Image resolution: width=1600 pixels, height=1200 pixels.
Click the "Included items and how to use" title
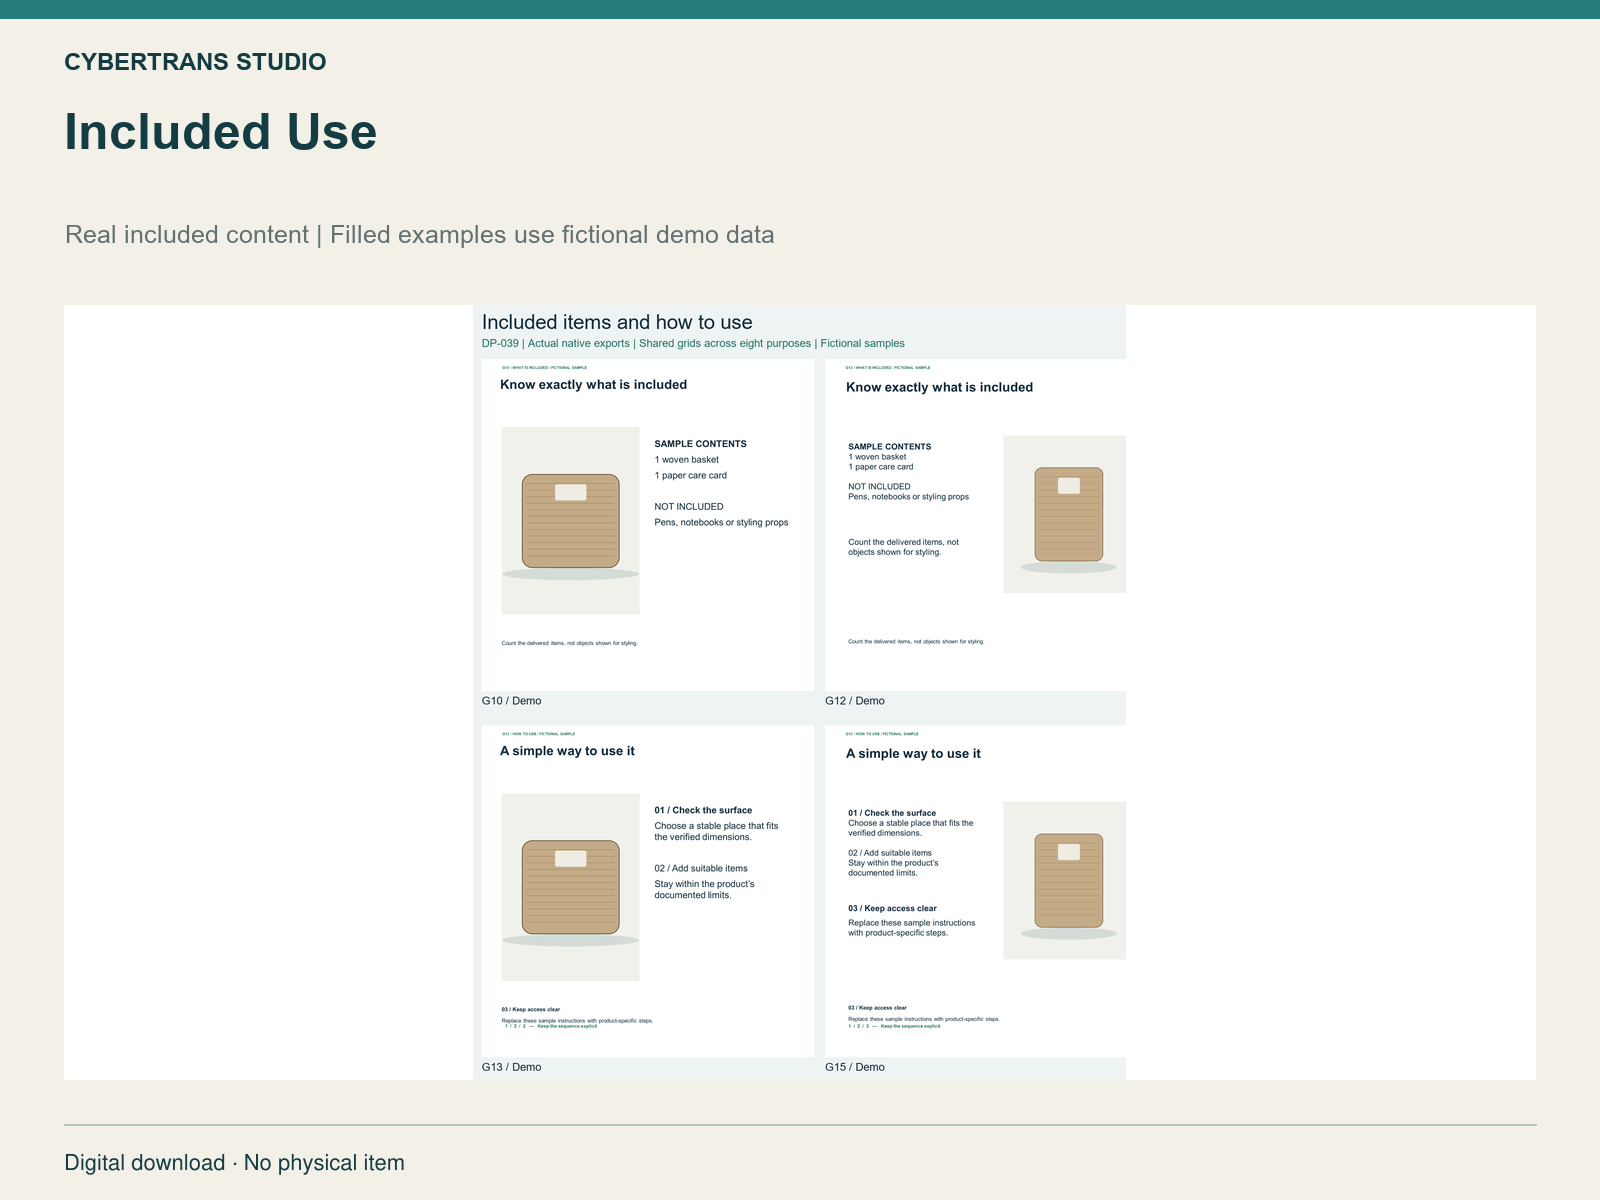pos(617,322)
